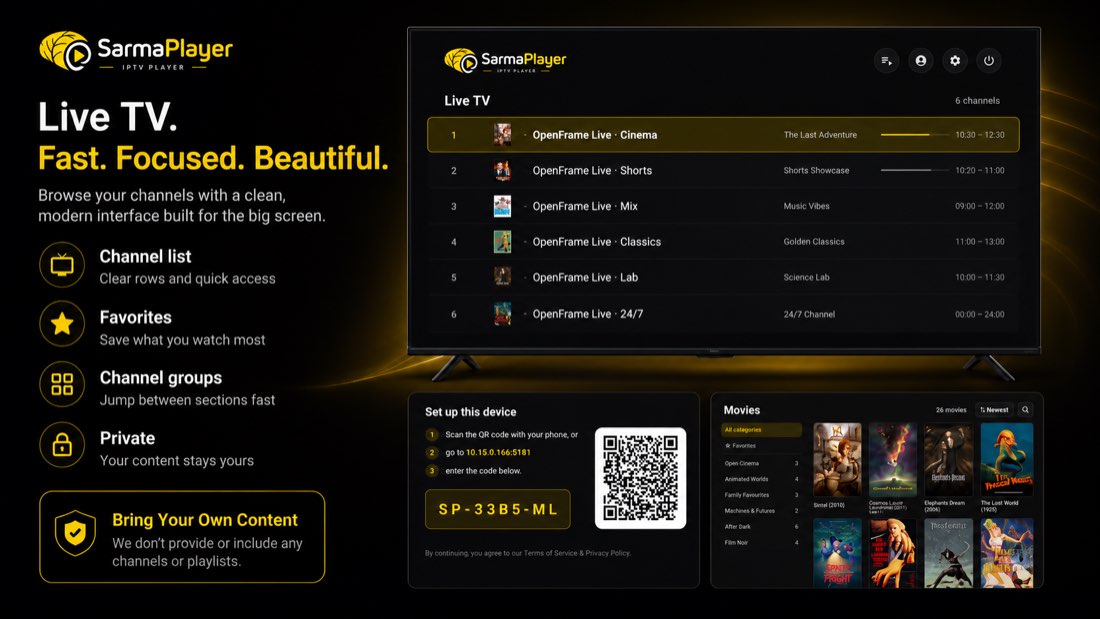The height and width of the screenshot is (619, 1100).
Task: Select the After Dark category
Action: [x=761, y=526]
